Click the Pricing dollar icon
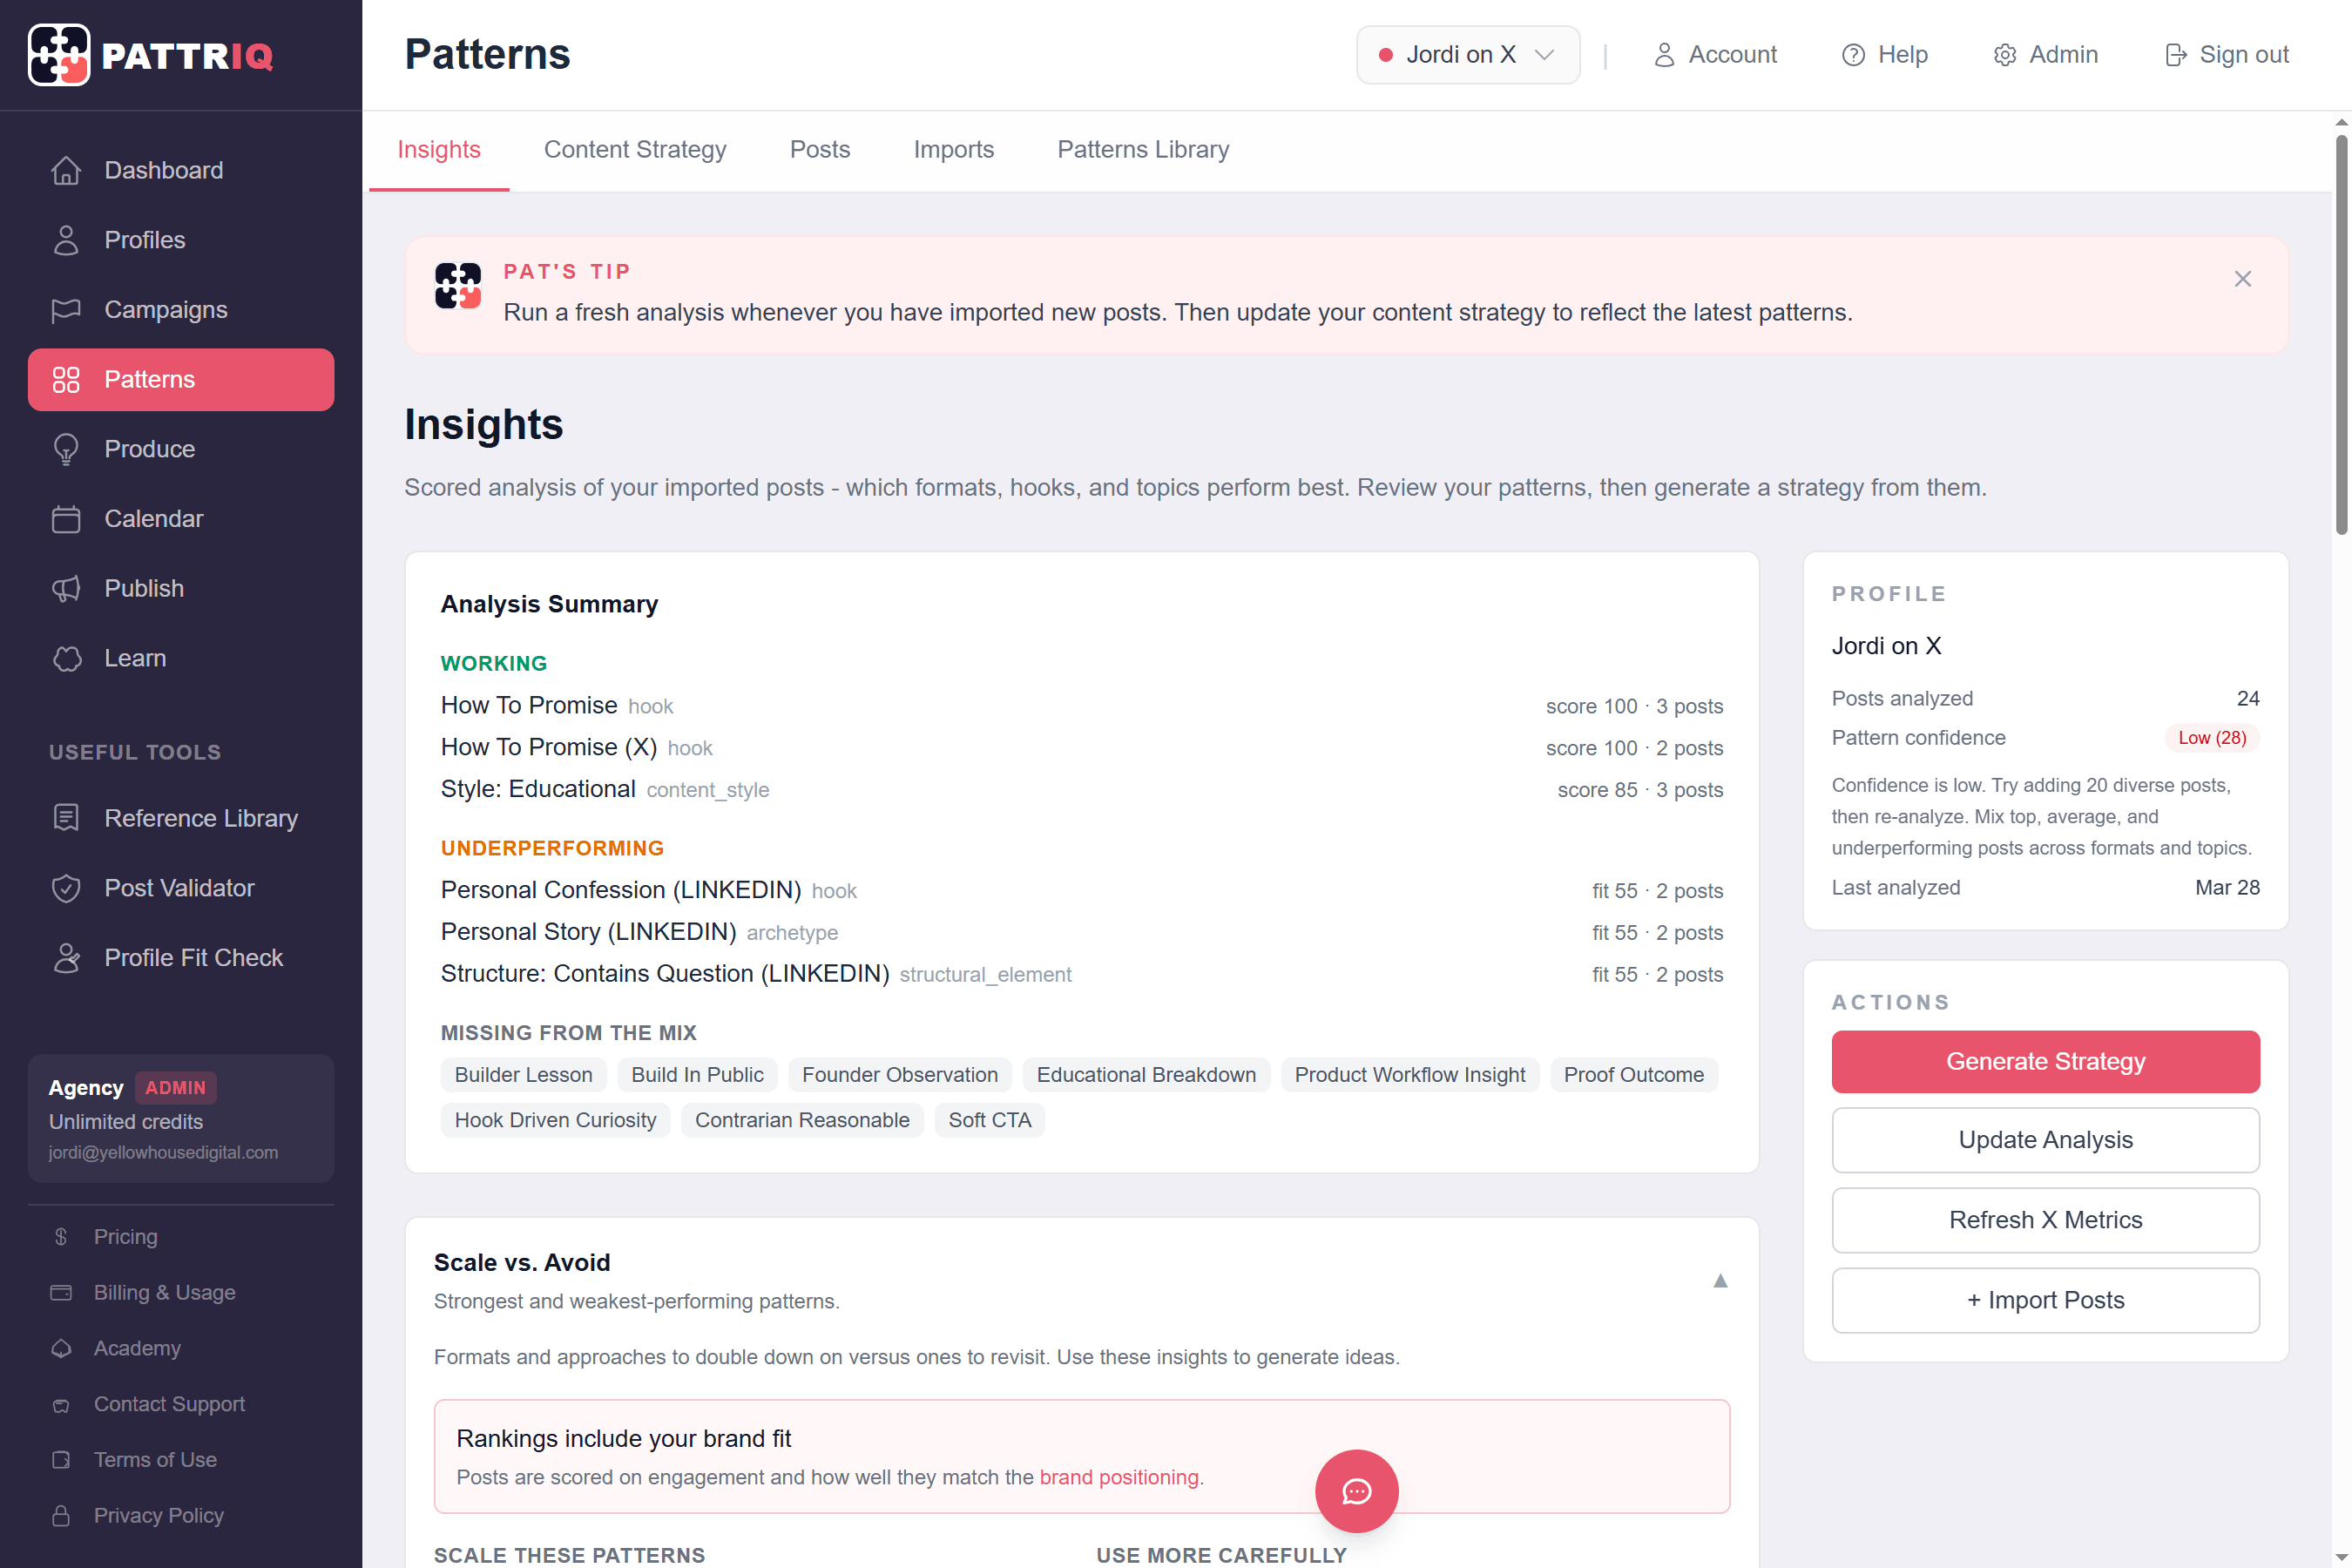 click(61, 1237)
